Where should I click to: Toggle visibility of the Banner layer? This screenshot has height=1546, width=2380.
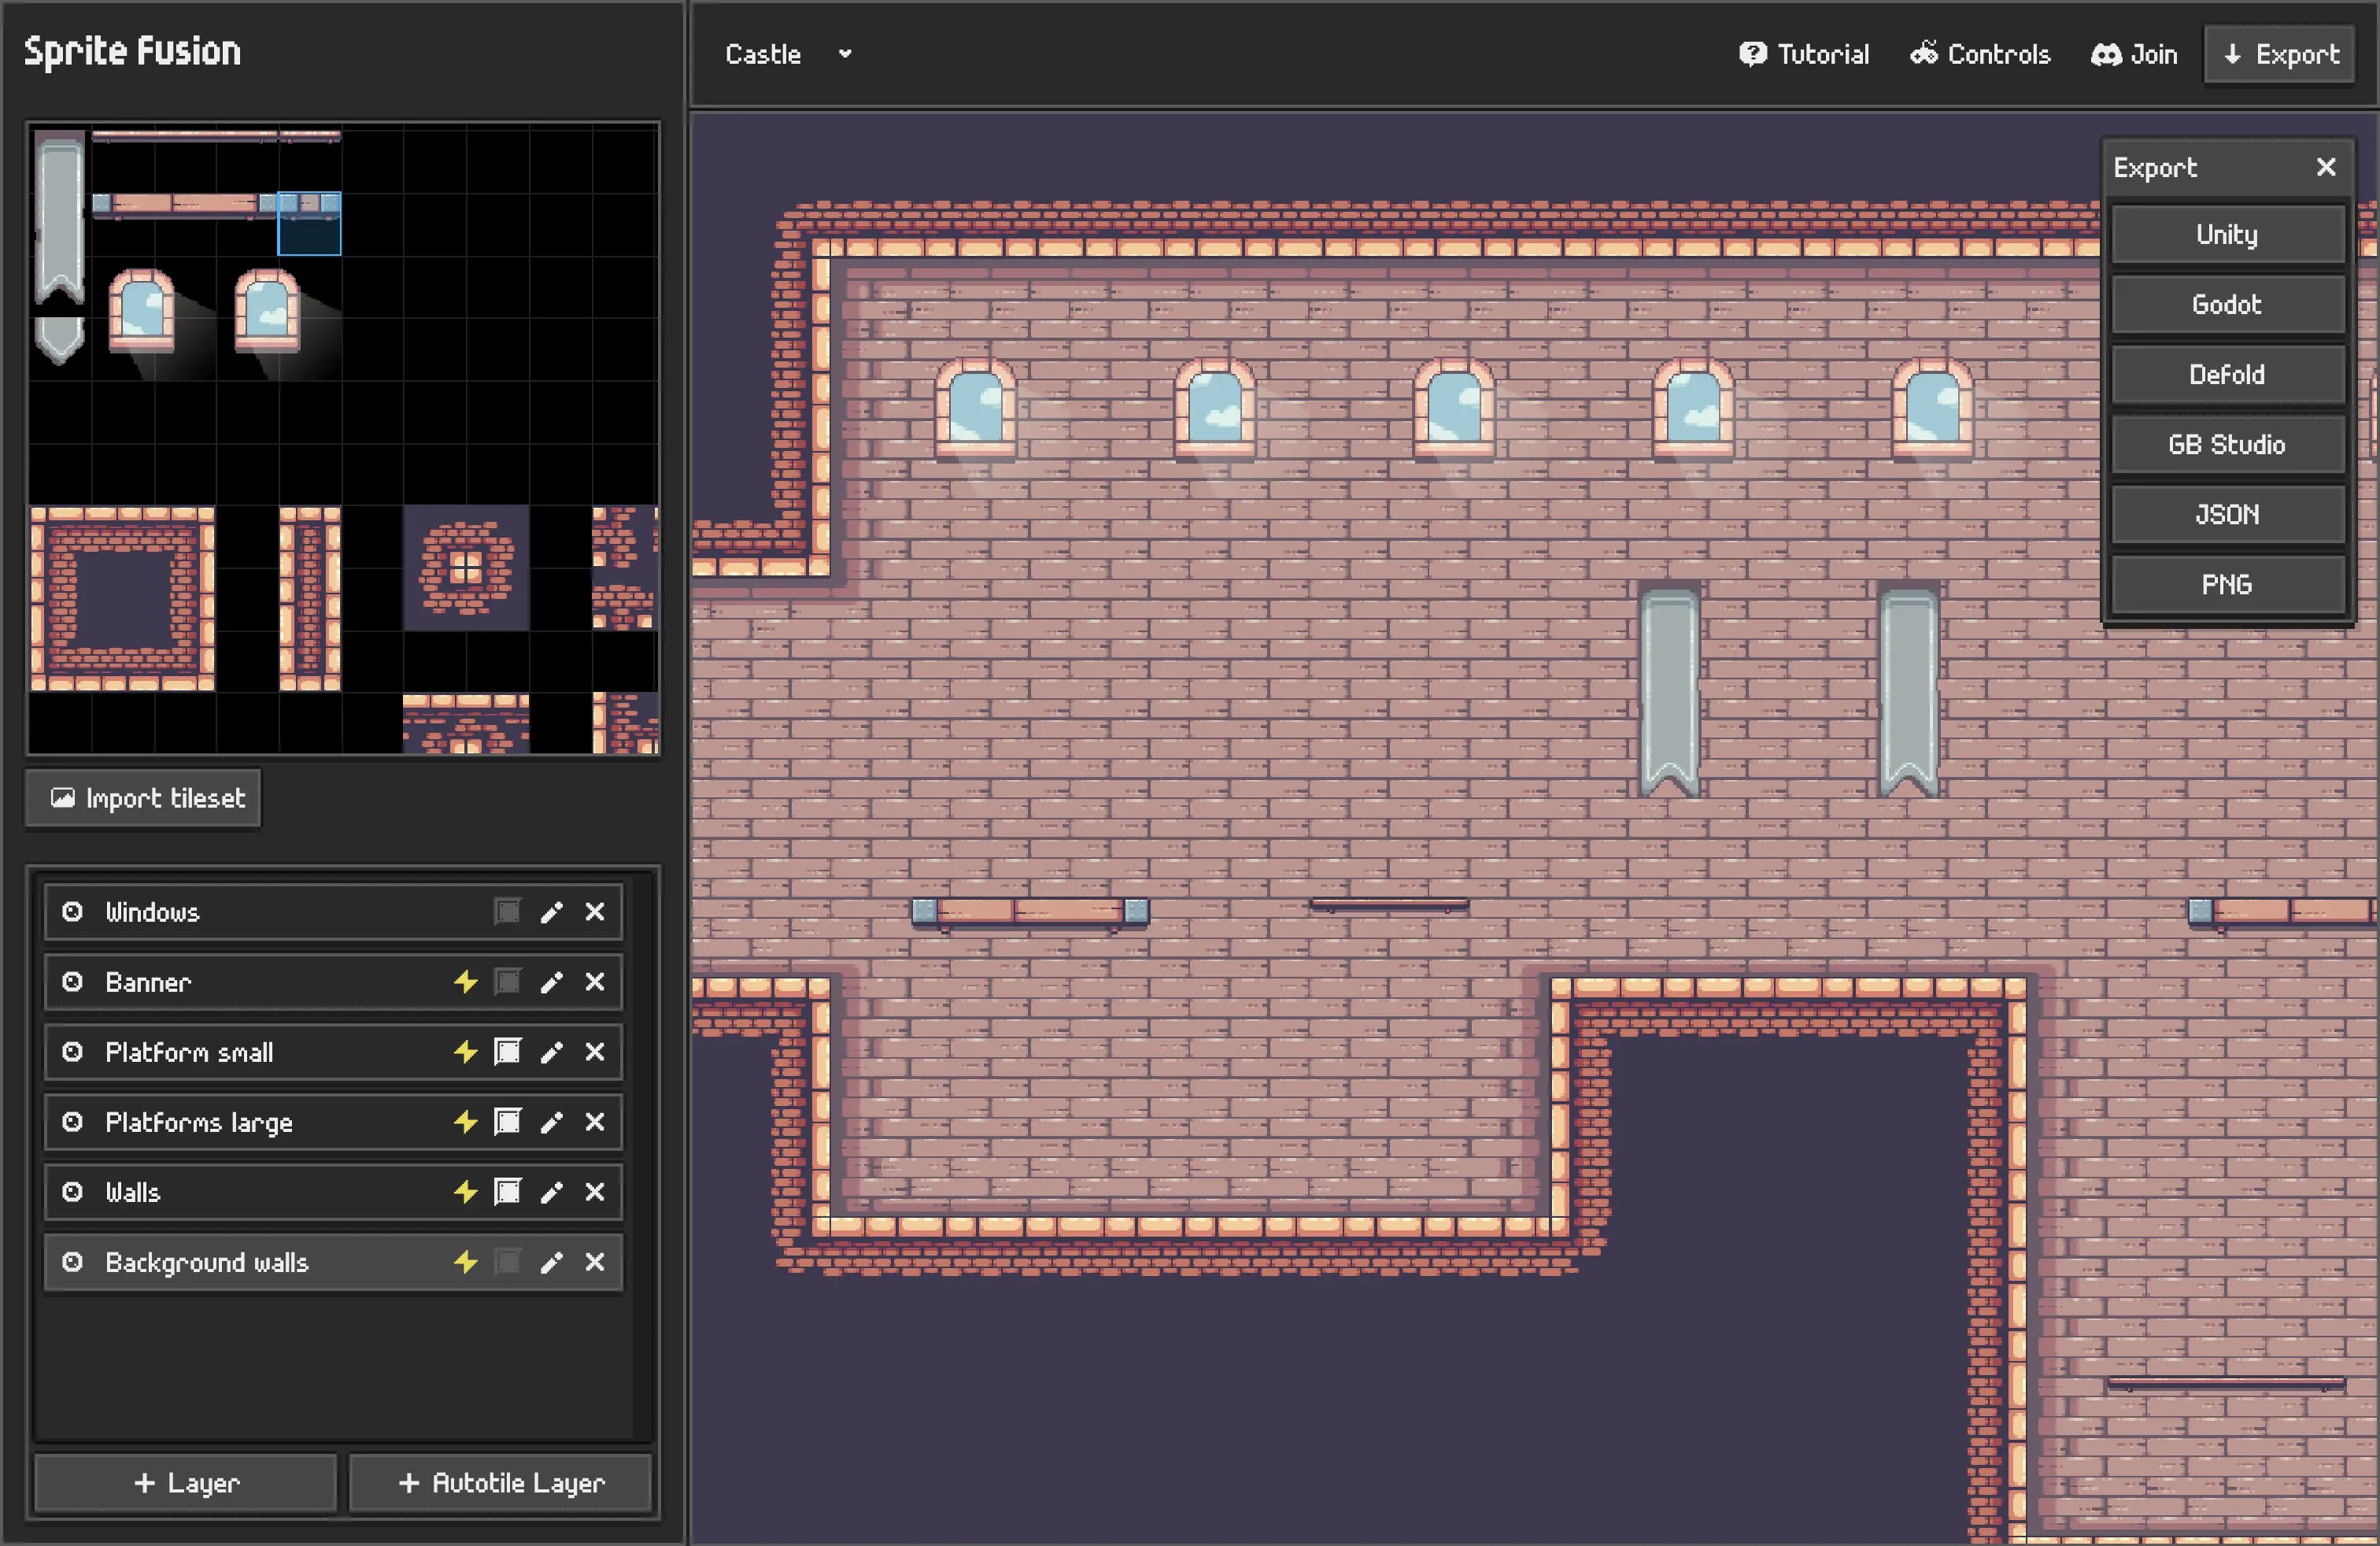72,981
